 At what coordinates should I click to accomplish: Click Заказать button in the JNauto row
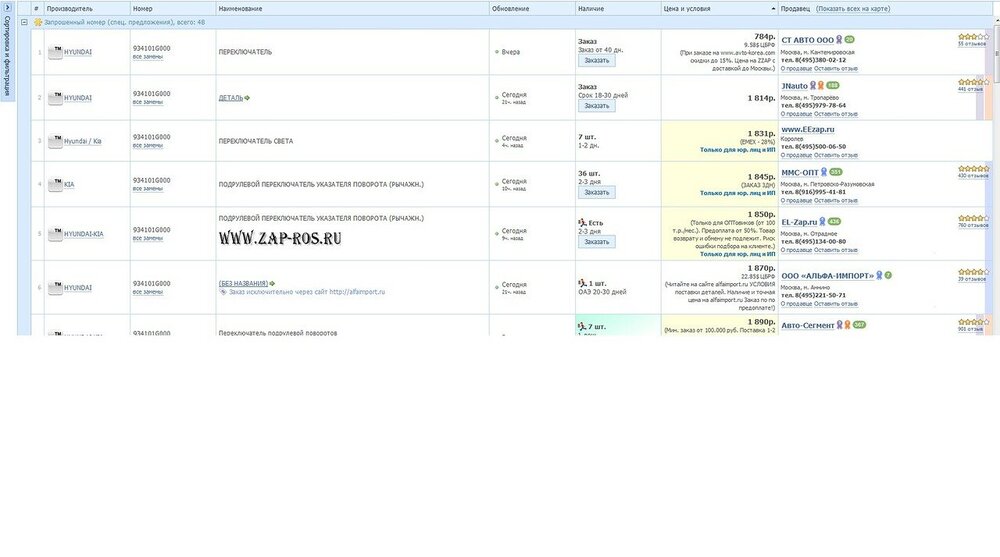pyautogui.click(x=597, y=106)
